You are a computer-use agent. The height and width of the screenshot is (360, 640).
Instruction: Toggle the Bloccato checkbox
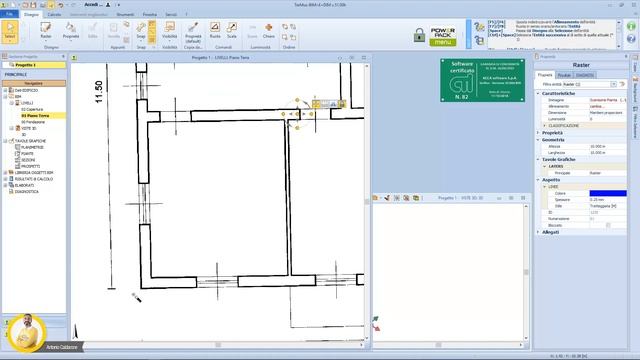point(608,225)
